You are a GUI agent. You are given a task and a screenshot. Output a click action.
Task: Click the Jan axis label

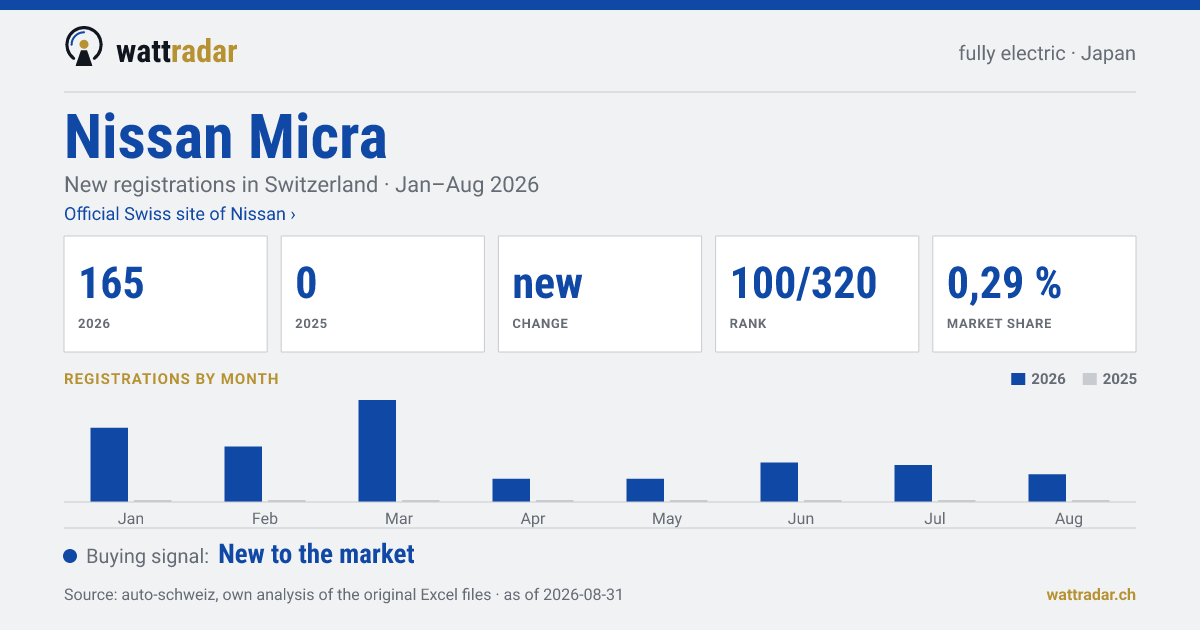point(131,518)
